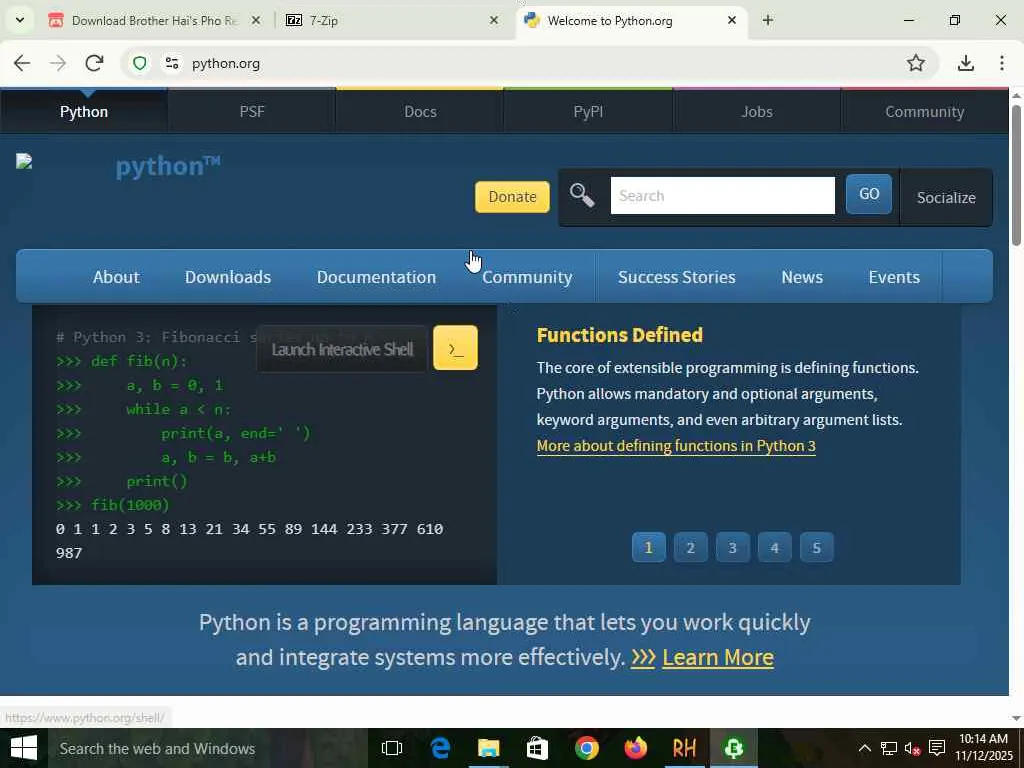The height and width of the screenshot is (768, 1024).
Task: Launch Microsoft Edge from taskbar
Action: (x=441, y=748)
